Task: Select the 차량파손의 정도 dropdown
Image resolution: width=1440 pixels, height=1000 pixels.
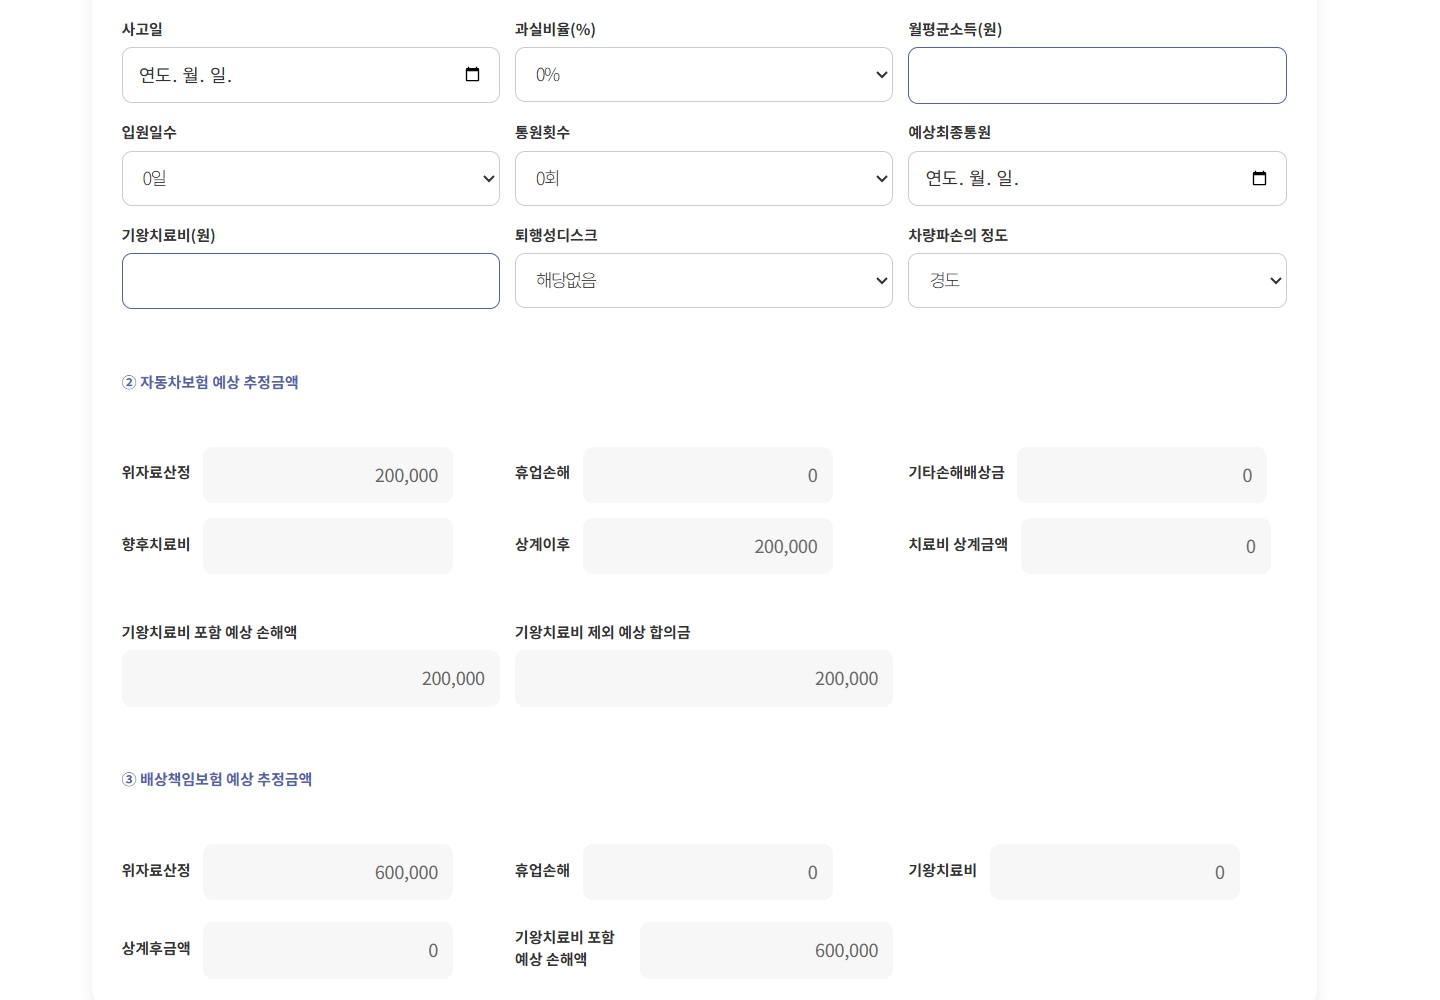Action: click(1097, 281)
